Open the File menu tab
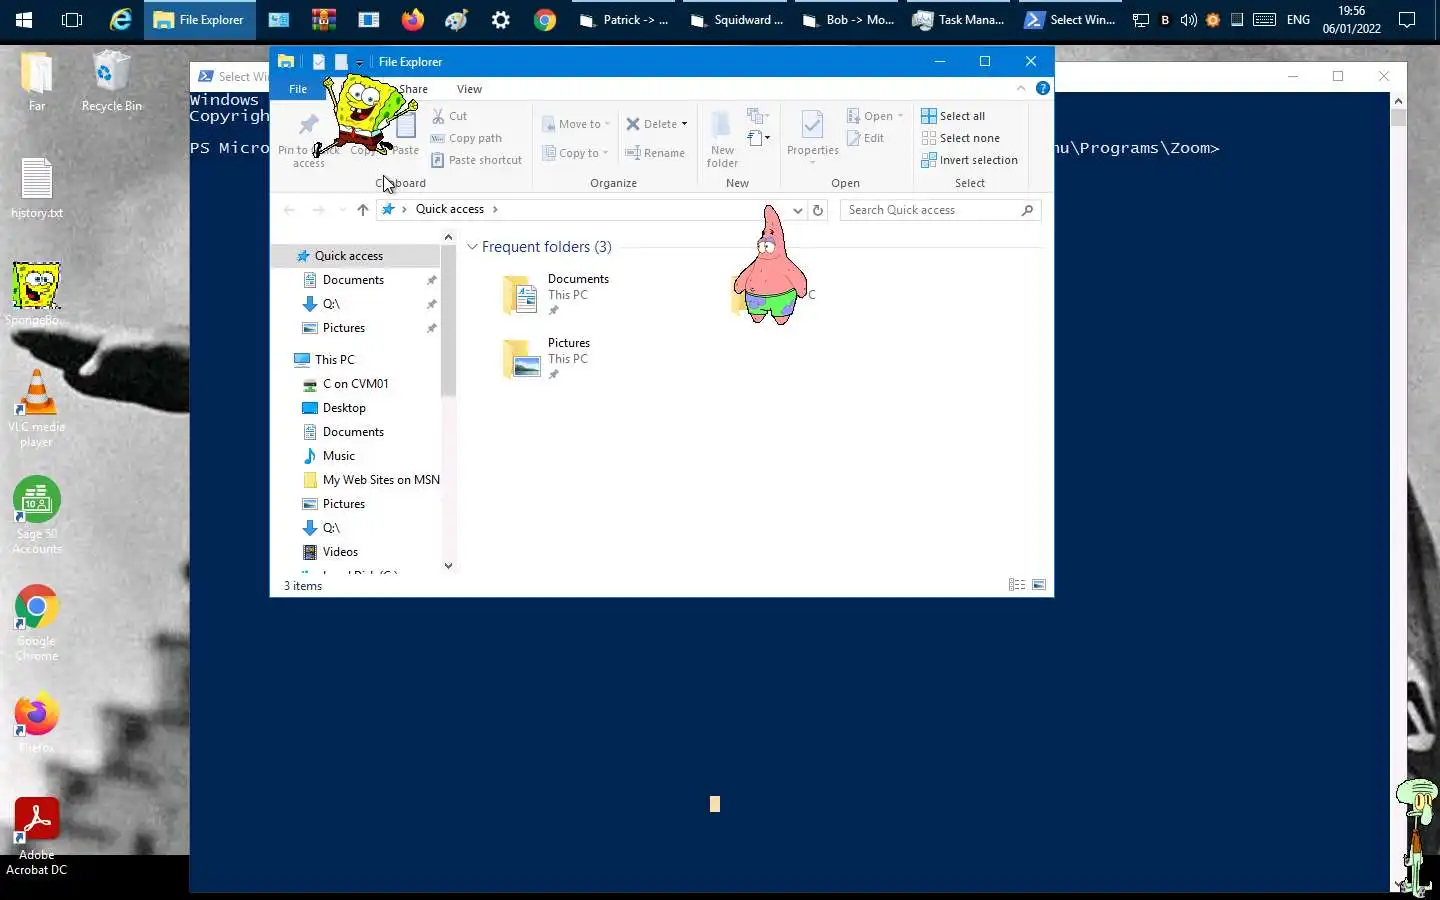The image size is (1440, 900). pos(298,89)
